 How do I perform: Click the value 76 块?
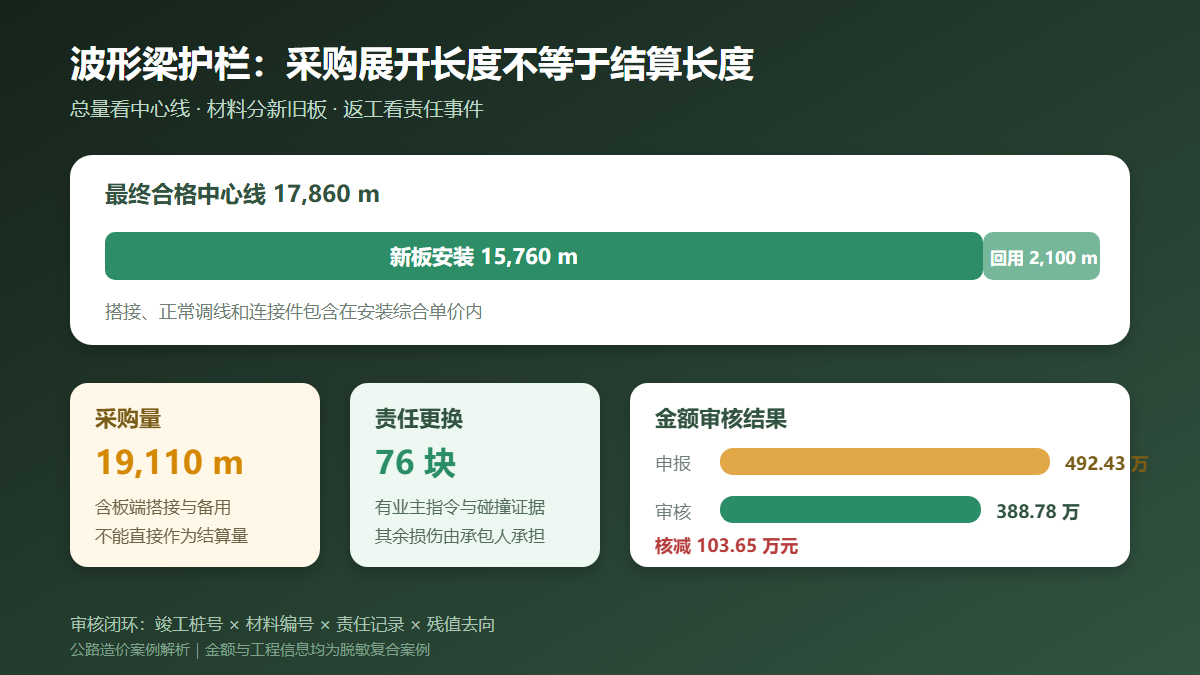tap(415, 462)
